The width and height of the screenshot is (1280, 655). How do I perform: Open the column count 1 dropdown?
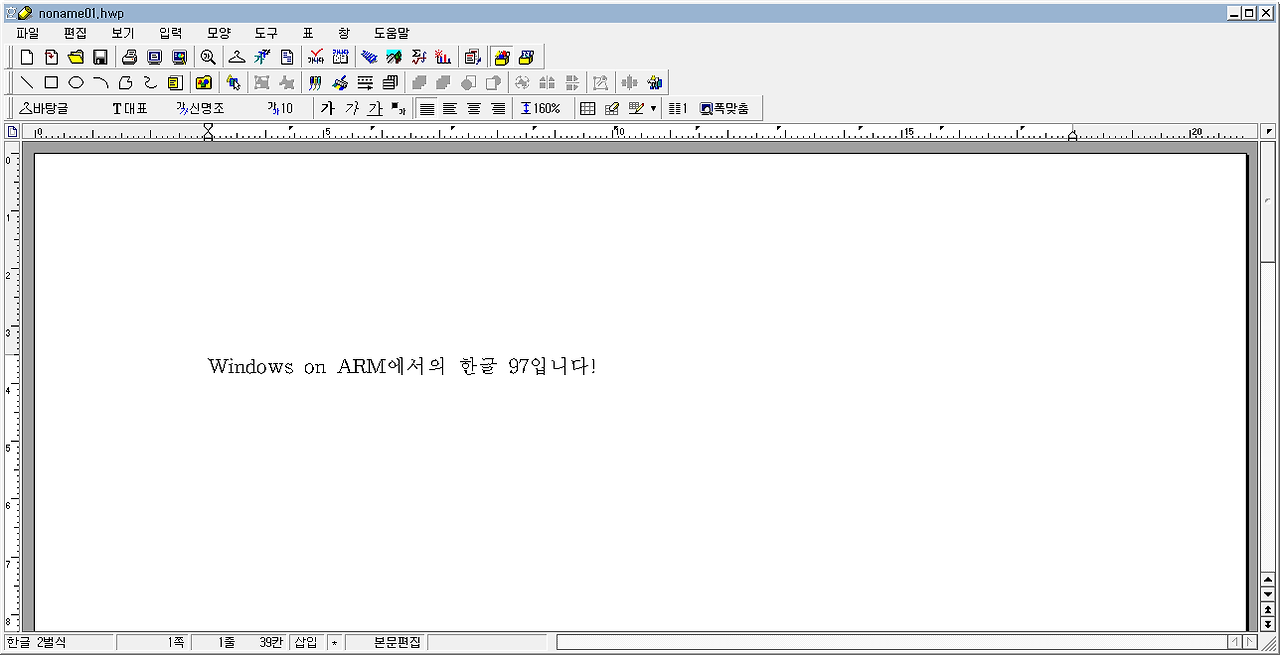pos(678,108)
